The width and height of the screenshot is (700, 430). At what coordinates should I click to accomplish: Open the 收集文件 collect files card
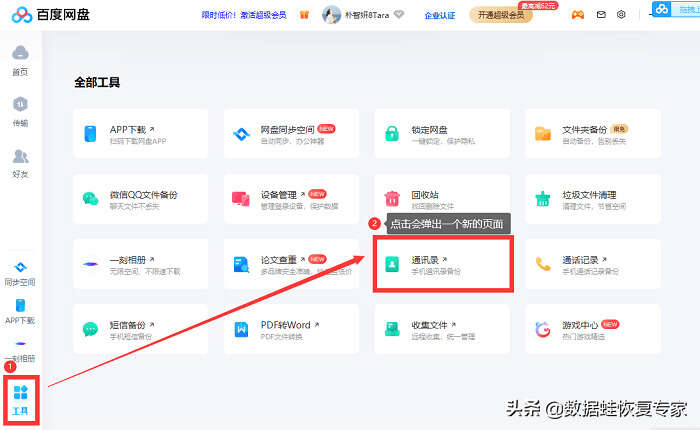point(442,329)
